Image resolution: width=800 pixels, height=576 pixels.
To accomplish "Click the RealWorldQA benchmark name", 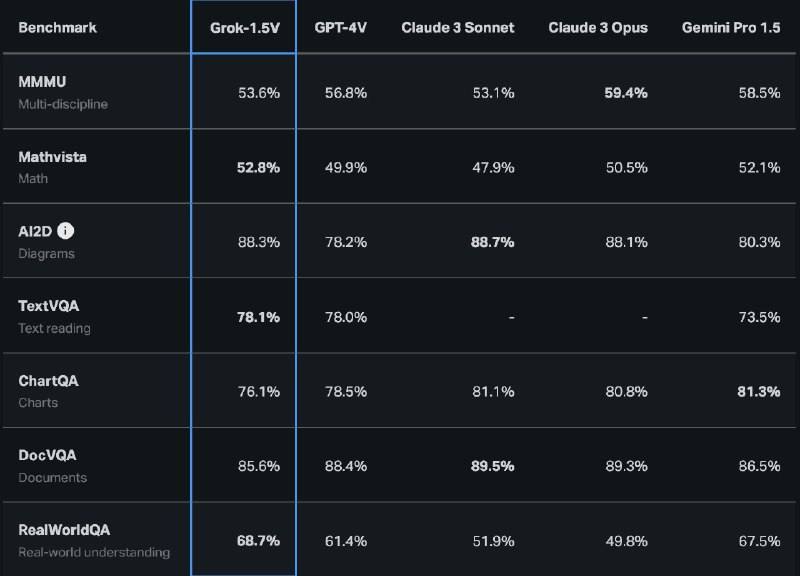I will 62,530.
